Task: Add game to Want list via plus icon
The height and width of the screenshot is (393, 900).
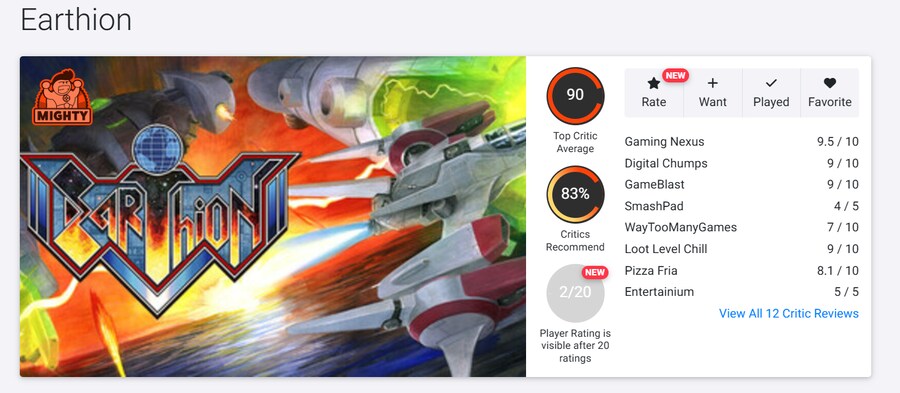Action: coord(712,83)
